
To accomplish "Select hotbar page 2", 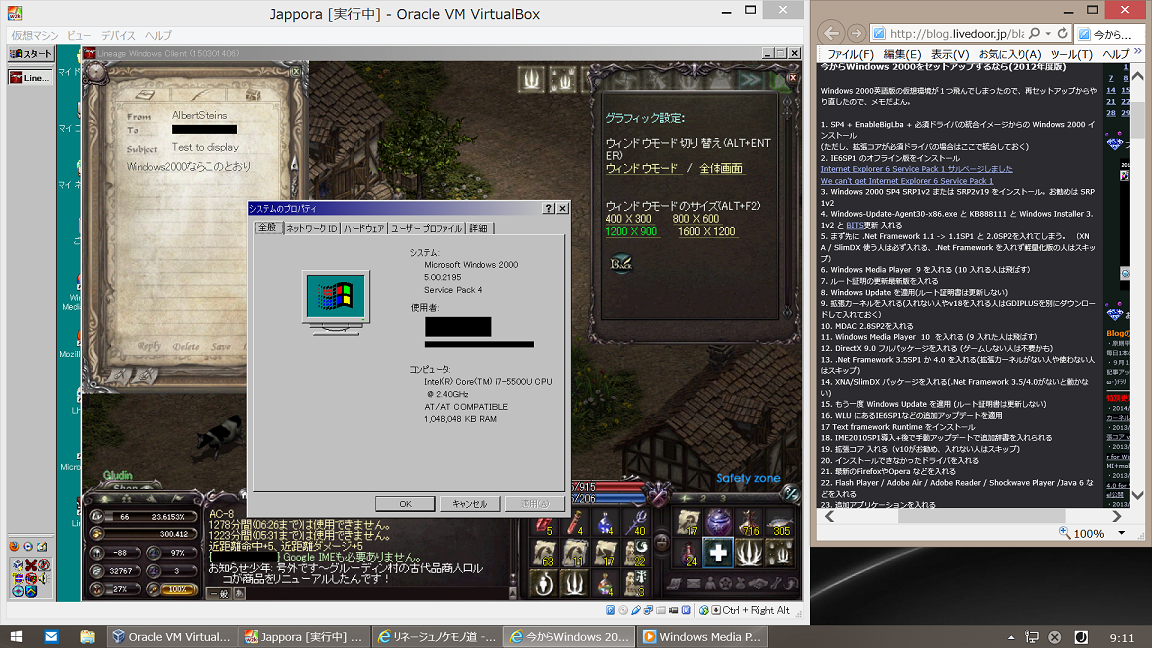I will point(702,498).
